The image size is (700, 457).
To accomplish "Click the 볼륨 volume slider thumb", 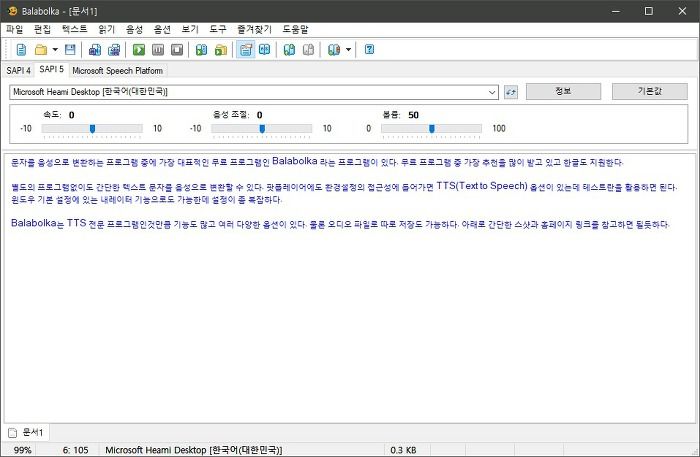I will click(432, 129).
